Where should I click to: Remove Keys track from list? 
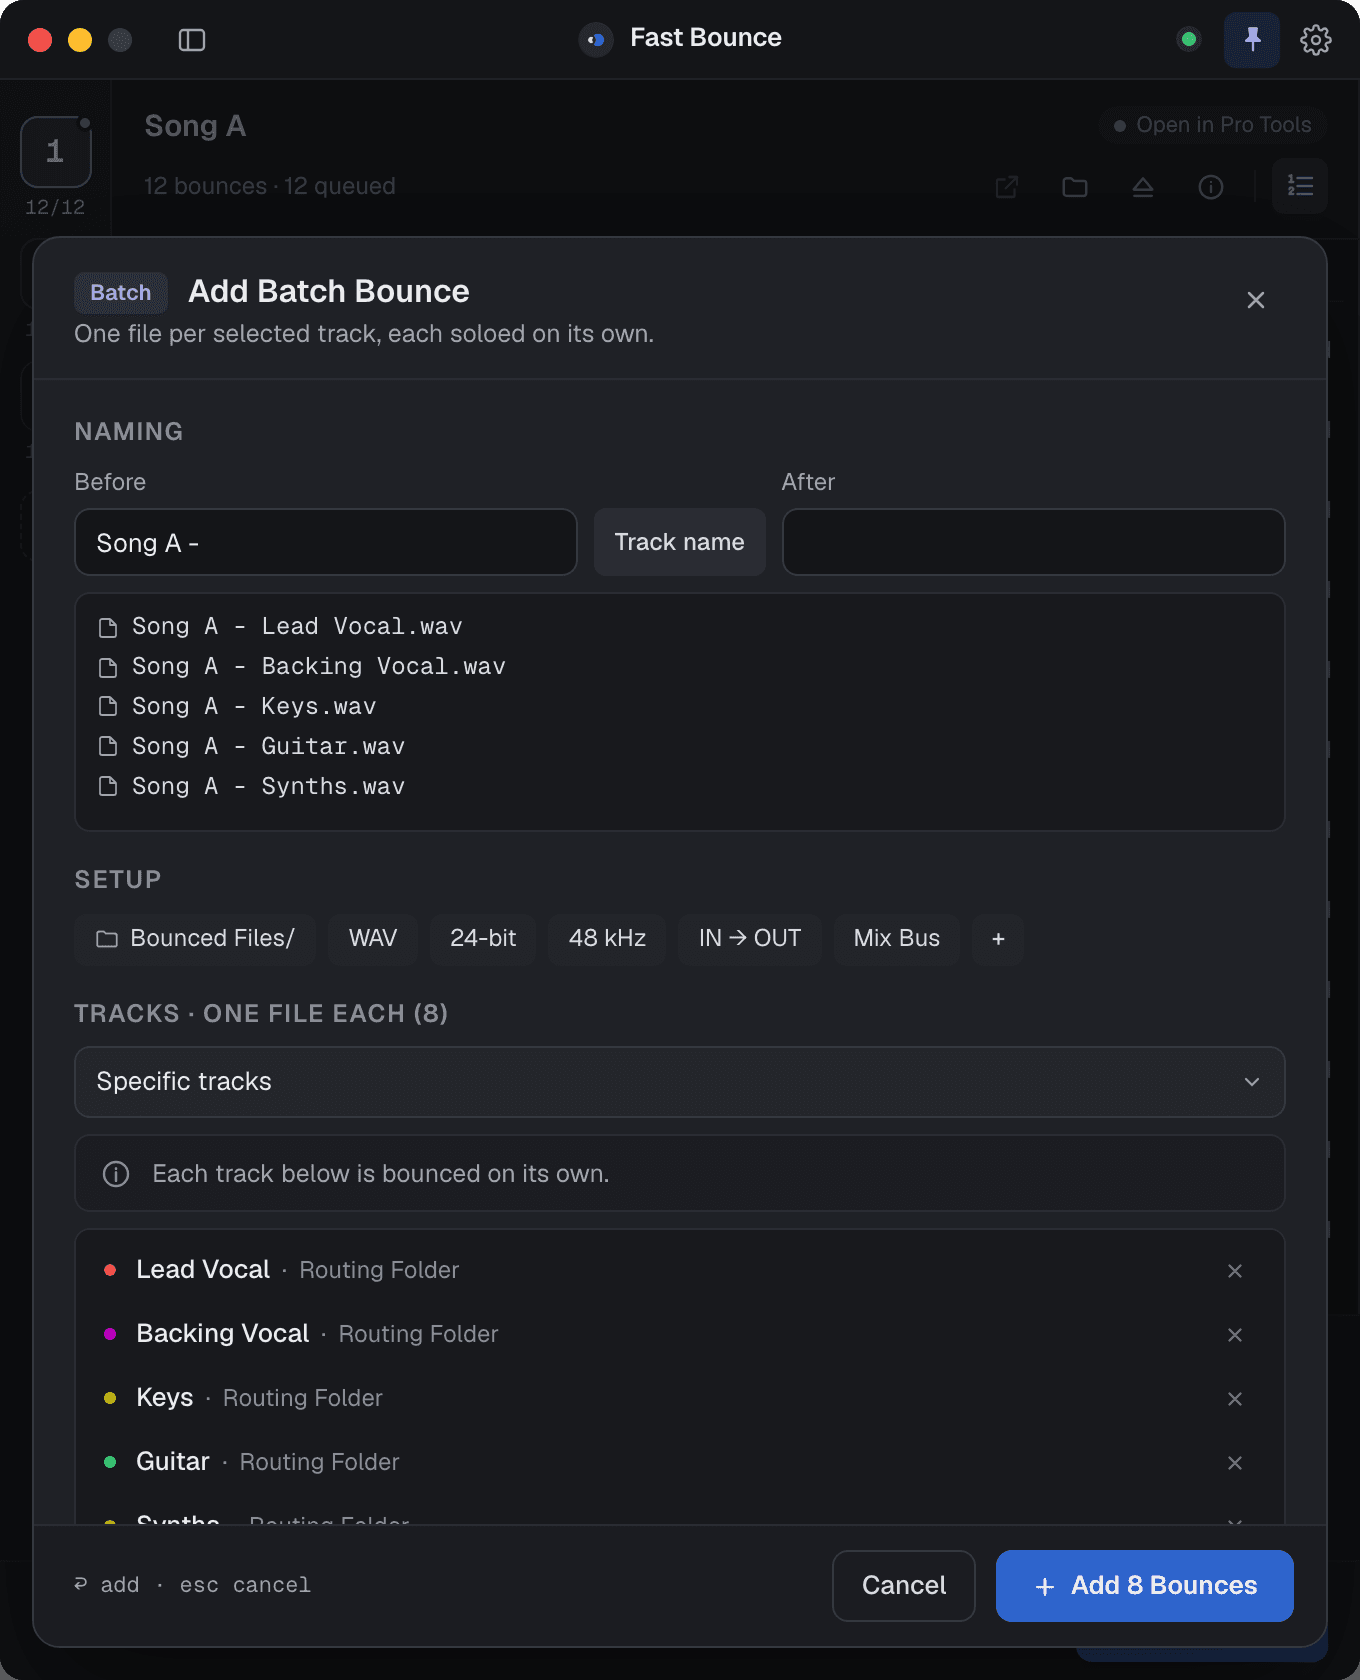(x=1235, y=1399)
